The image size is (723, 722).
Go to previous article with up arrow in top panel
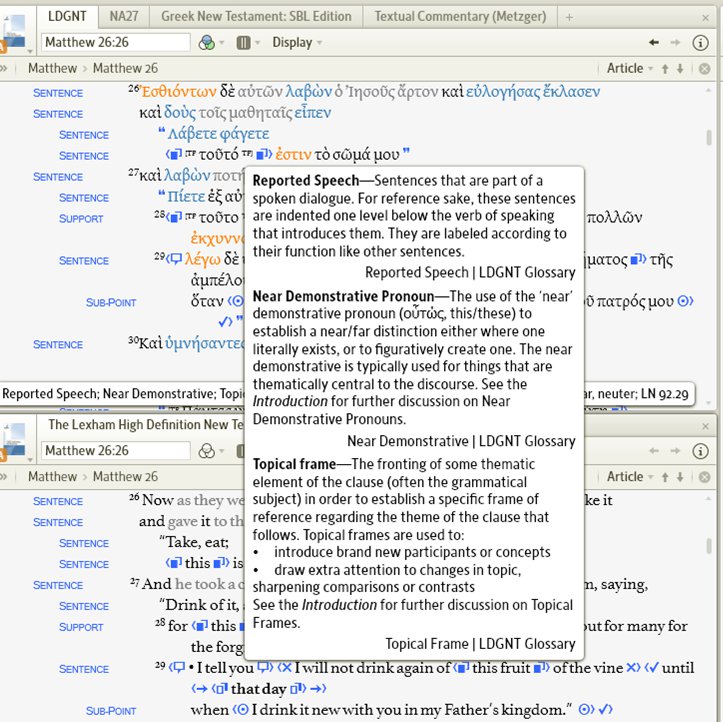click(x=665, y=69)
